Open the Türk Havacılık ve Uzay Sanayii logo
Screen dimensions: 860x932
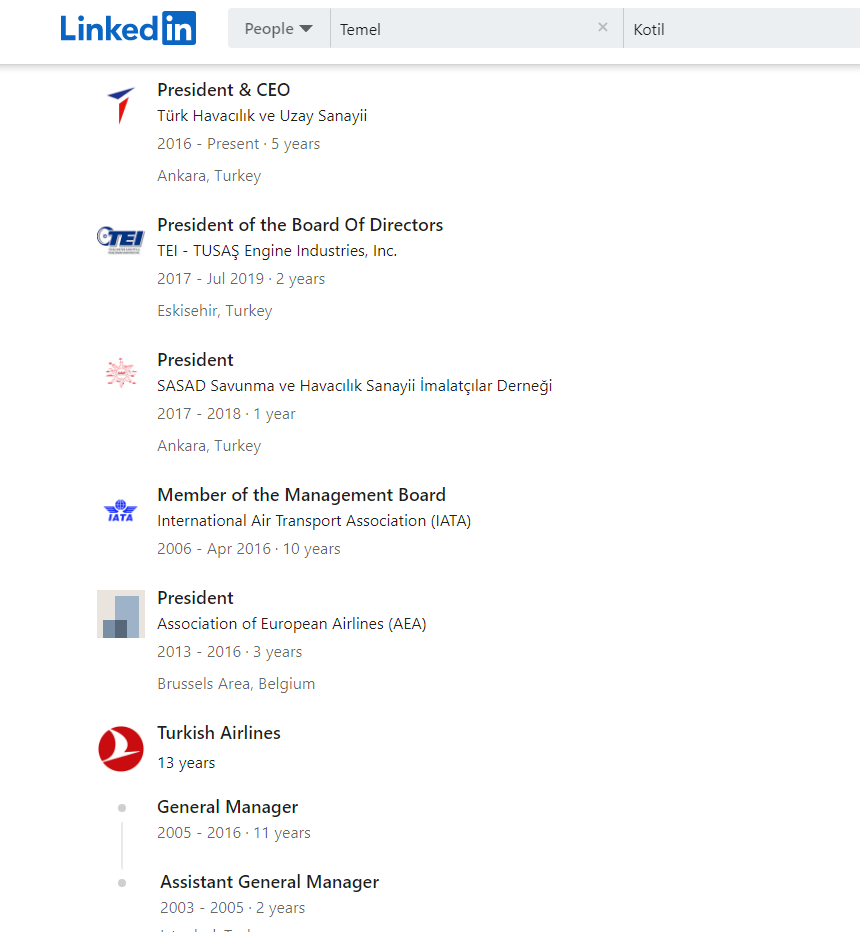pos(121,105)
